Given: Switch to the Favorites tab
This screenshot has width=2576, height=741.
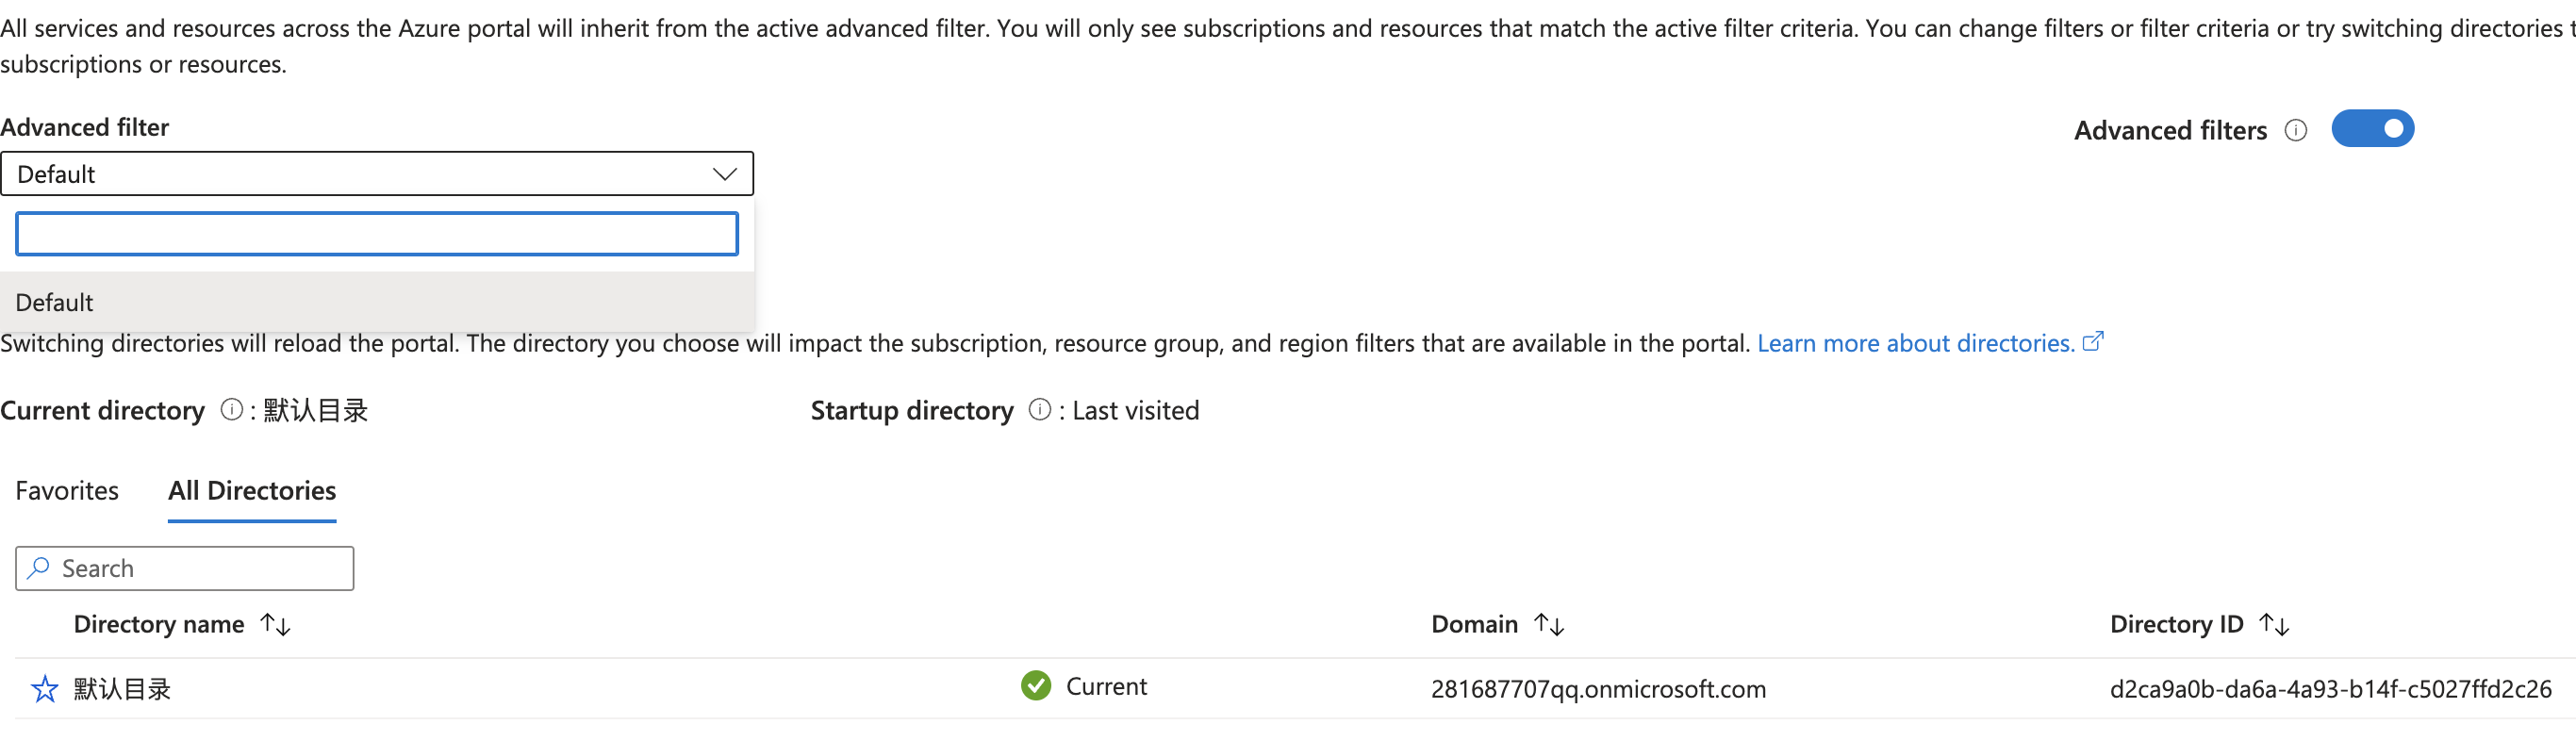Looking at the screenshot, I should coord(66,490).
